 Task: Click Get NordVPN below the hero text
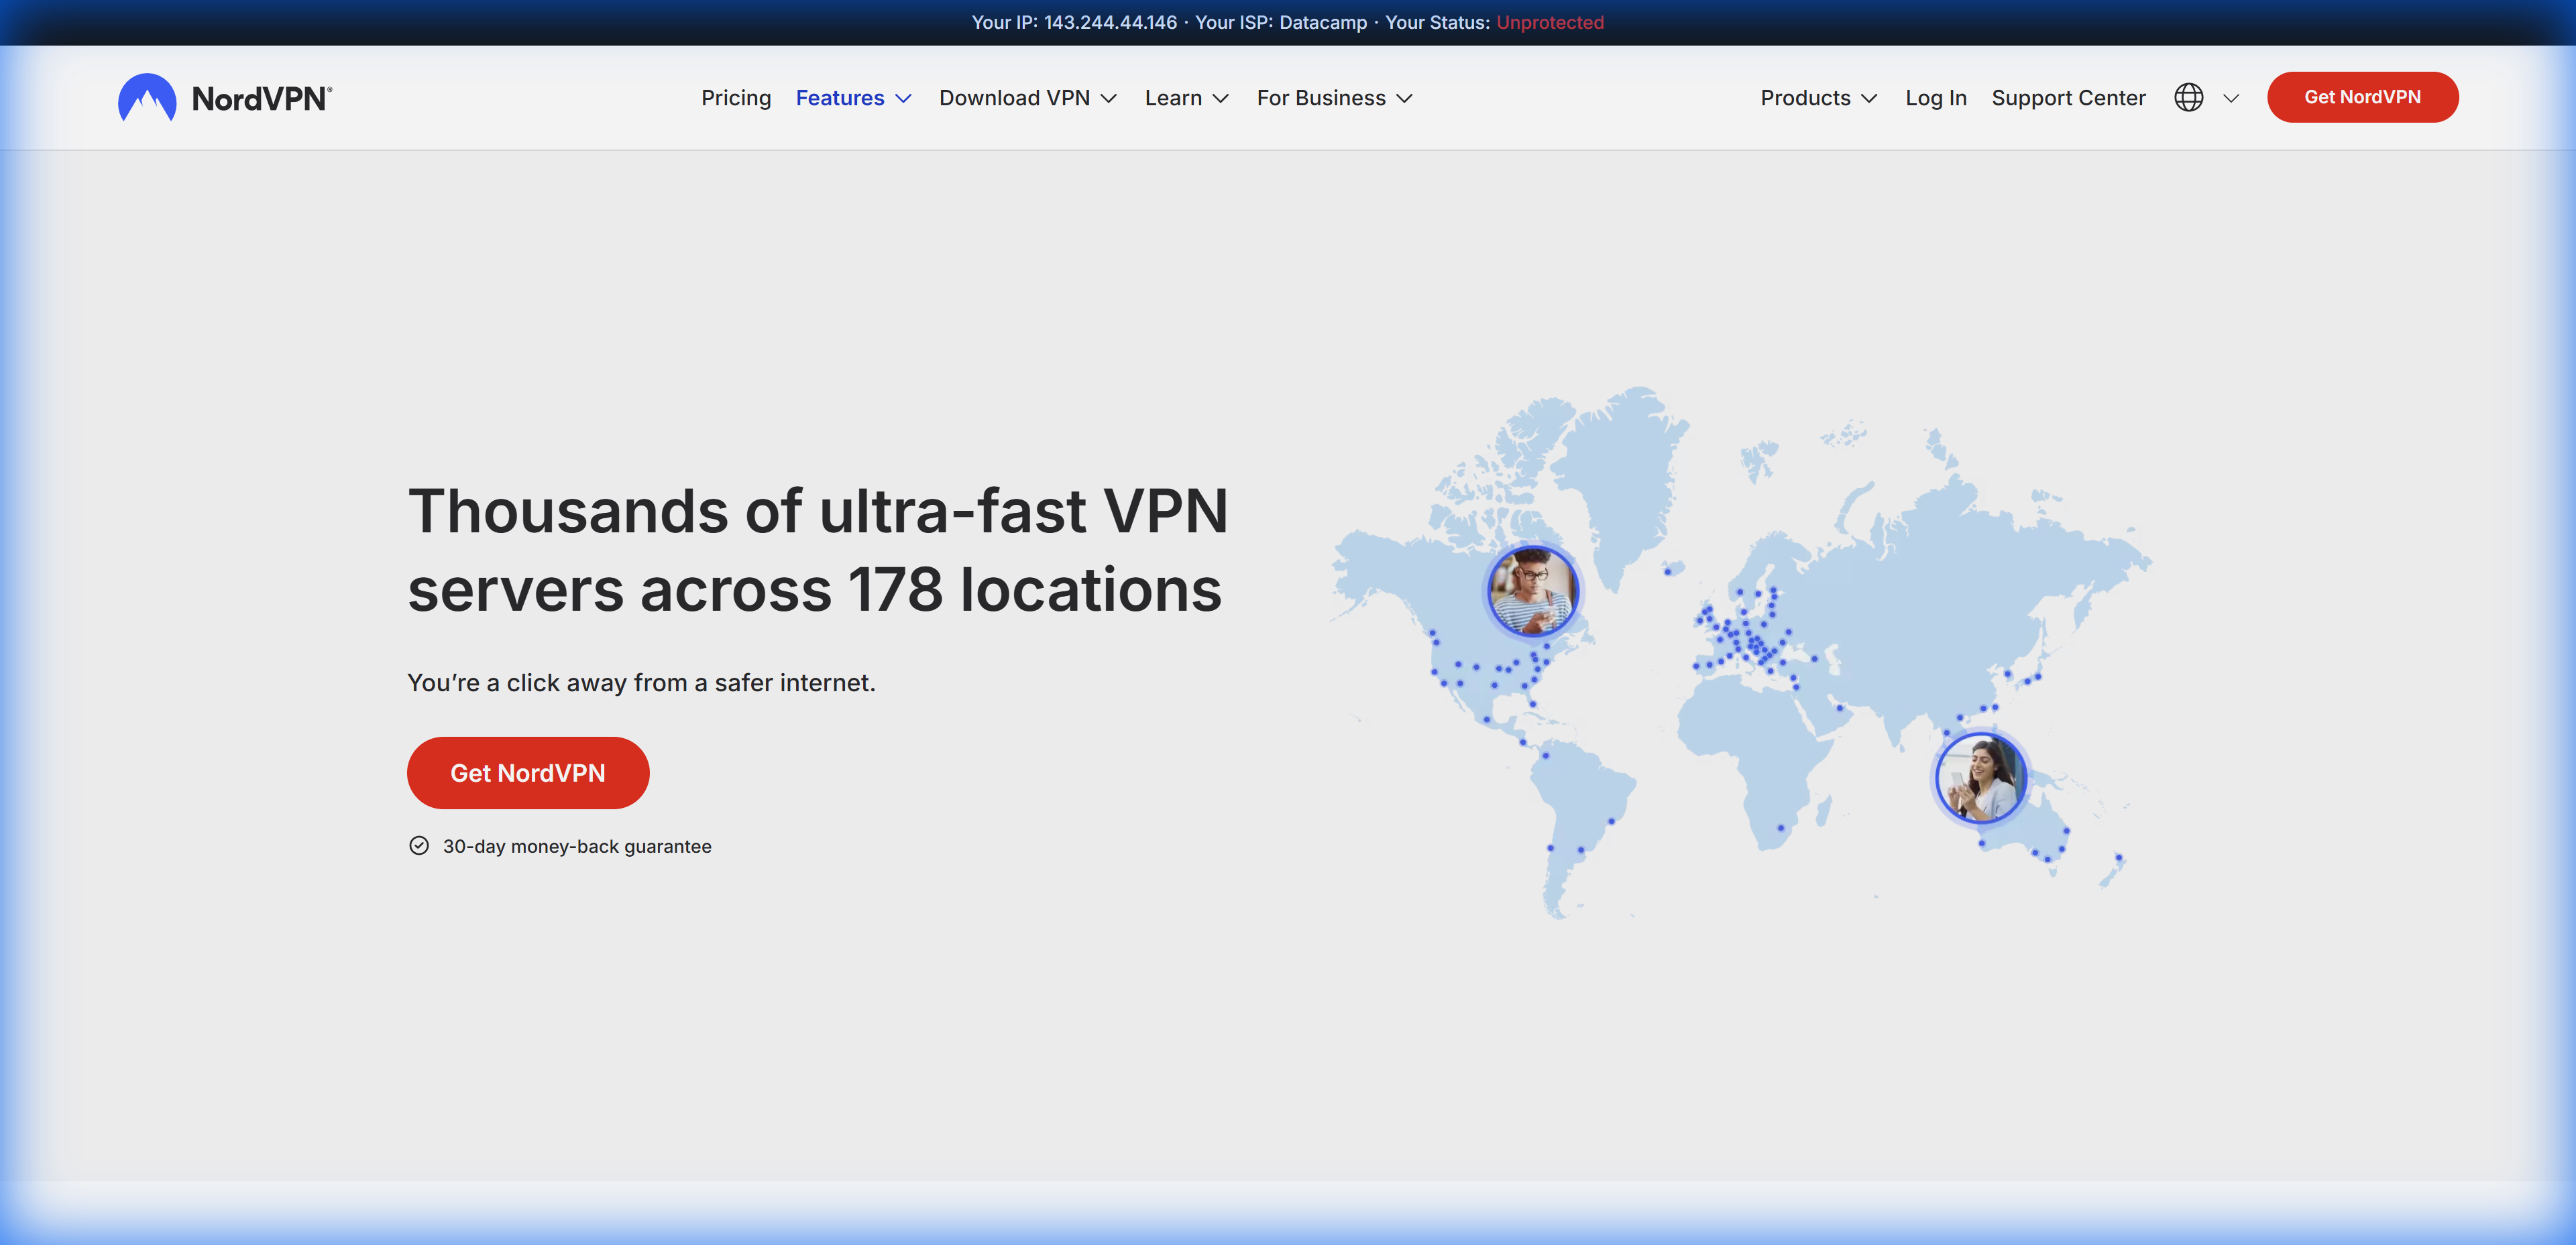pos(527,772)
